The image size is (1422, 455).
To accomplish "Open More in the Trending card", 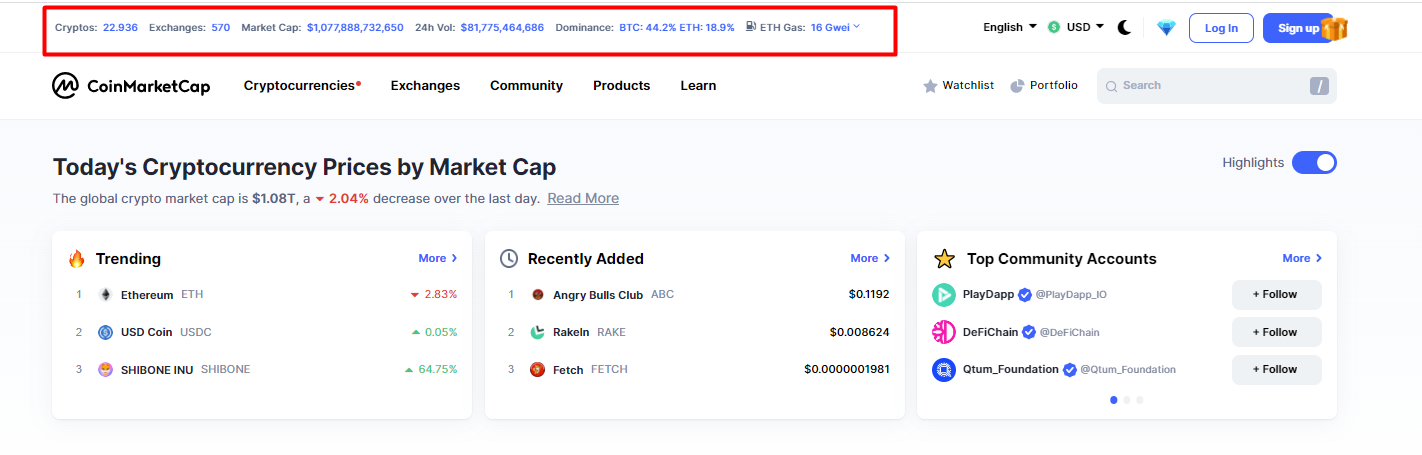I will 438,258.
